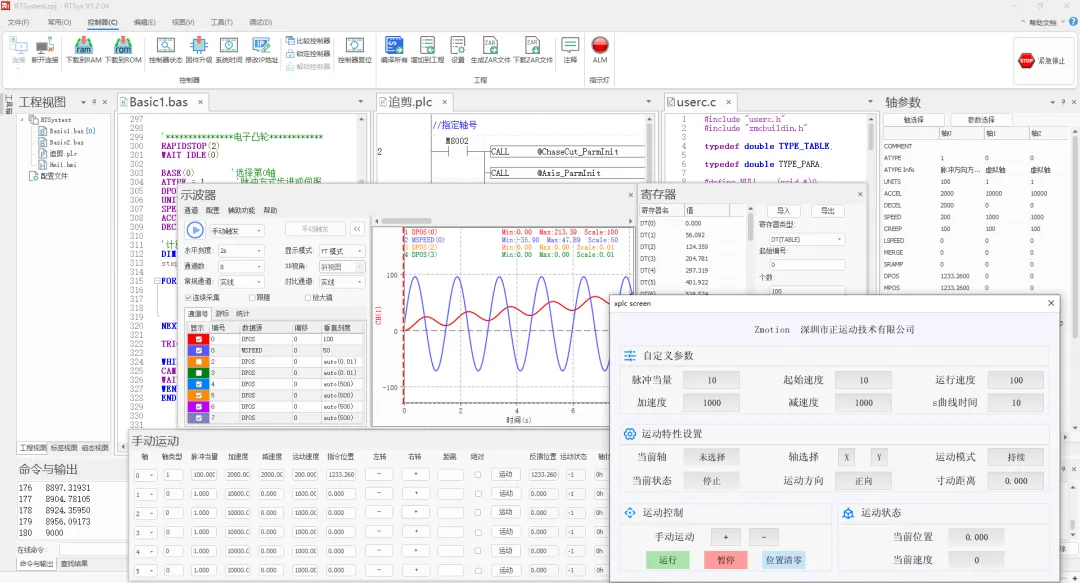Enable the 跟随 checkbox in oscilloscope
1080x583 pixels.
tap(252, 297)
